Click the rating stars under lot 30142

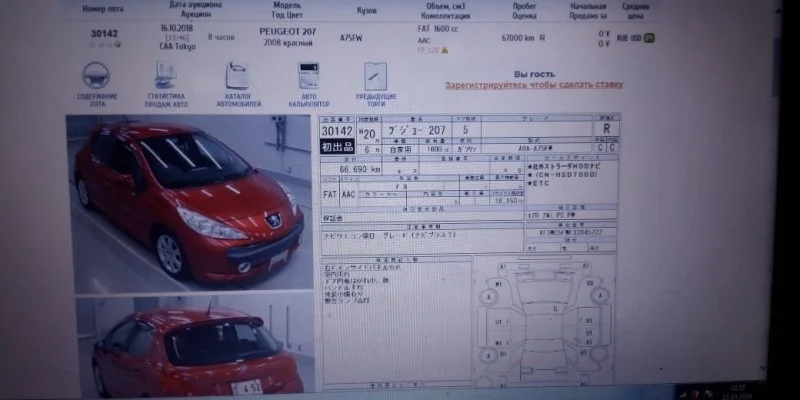[x=105, y=45]
